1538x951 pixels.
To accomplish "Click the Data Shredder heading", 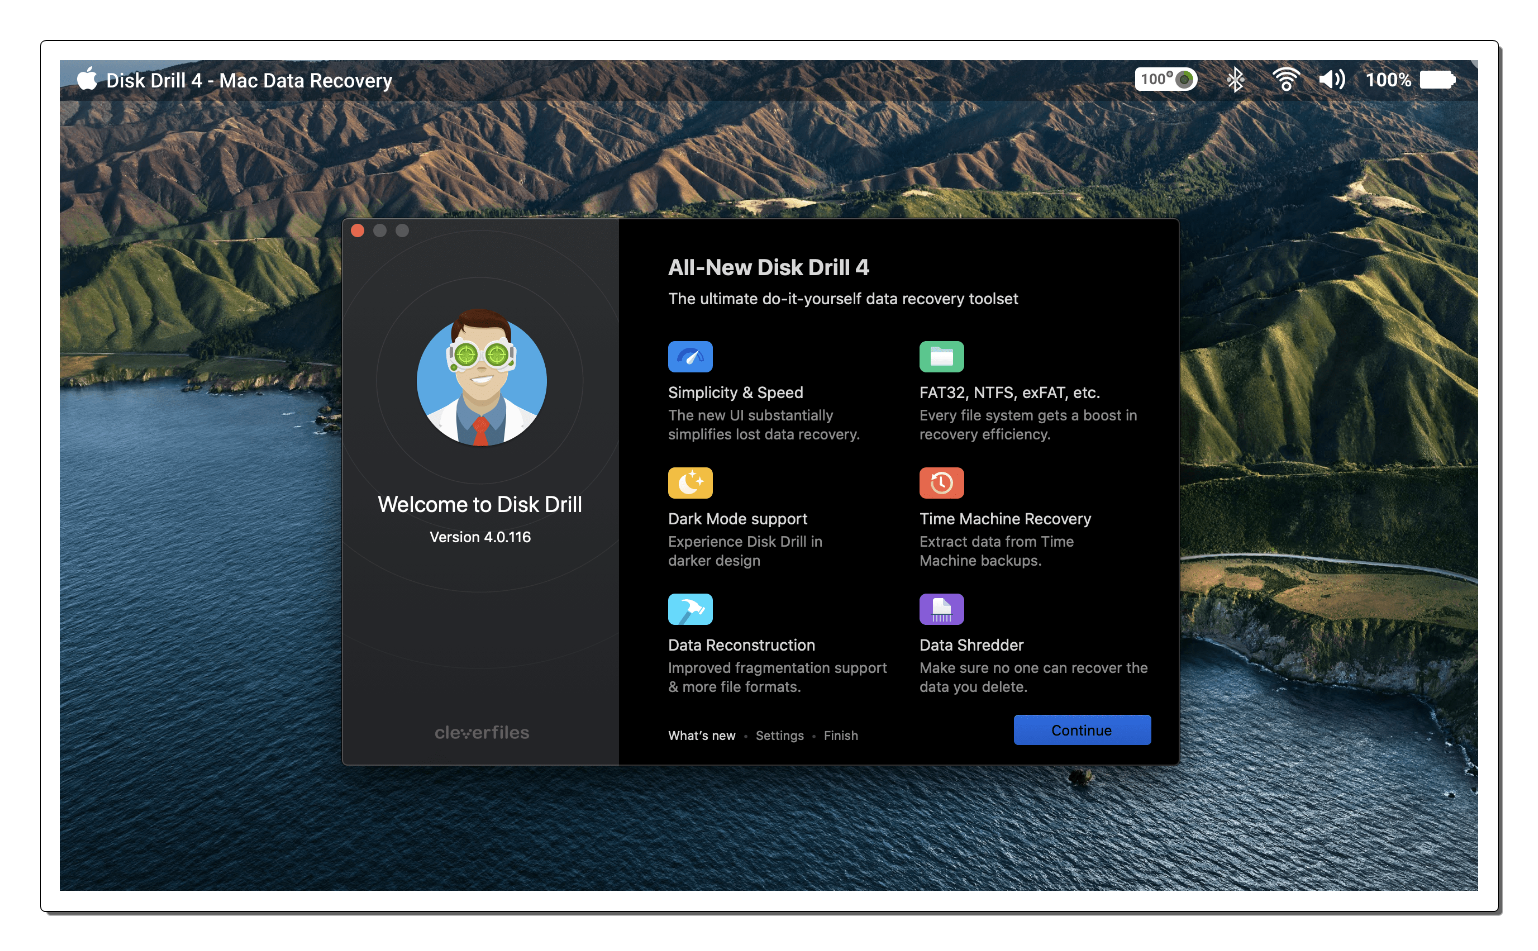I will (972, 646).
